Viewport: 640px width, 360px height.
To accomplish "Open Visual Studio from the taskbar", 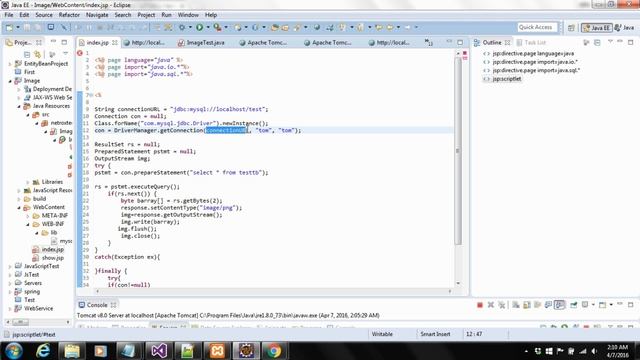I will tap(159, 351).
